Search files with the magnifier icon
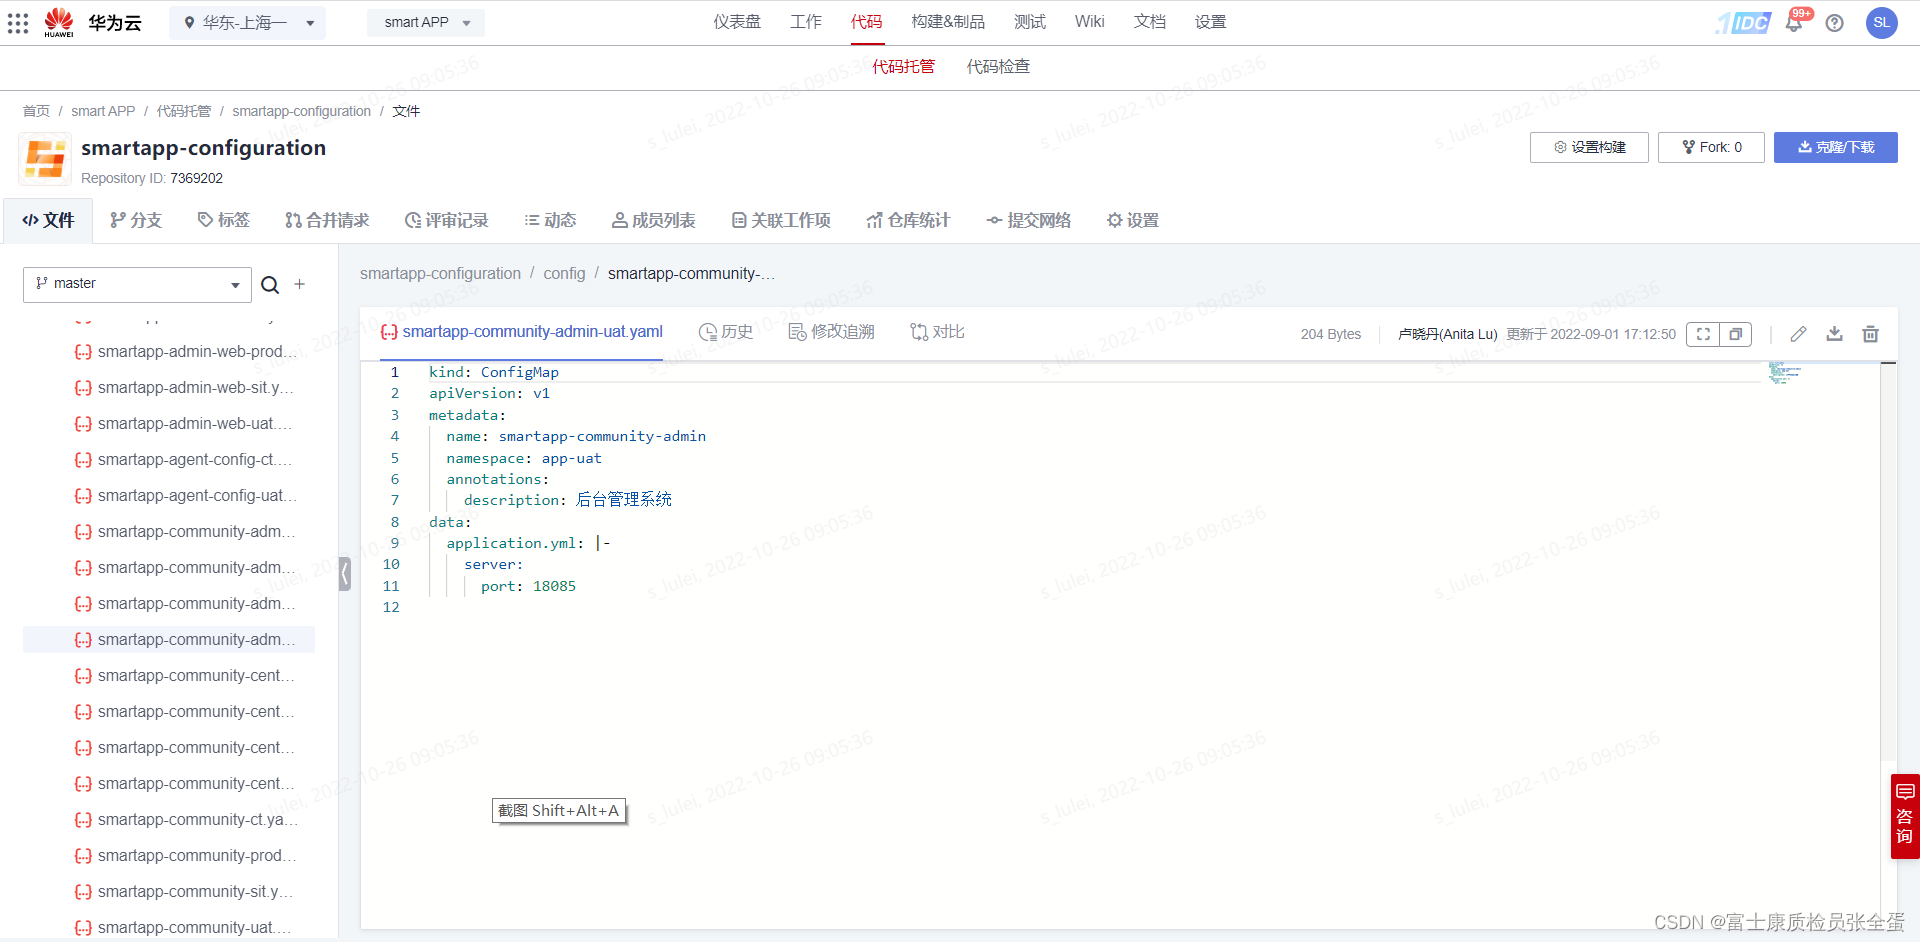 (270, 285)
